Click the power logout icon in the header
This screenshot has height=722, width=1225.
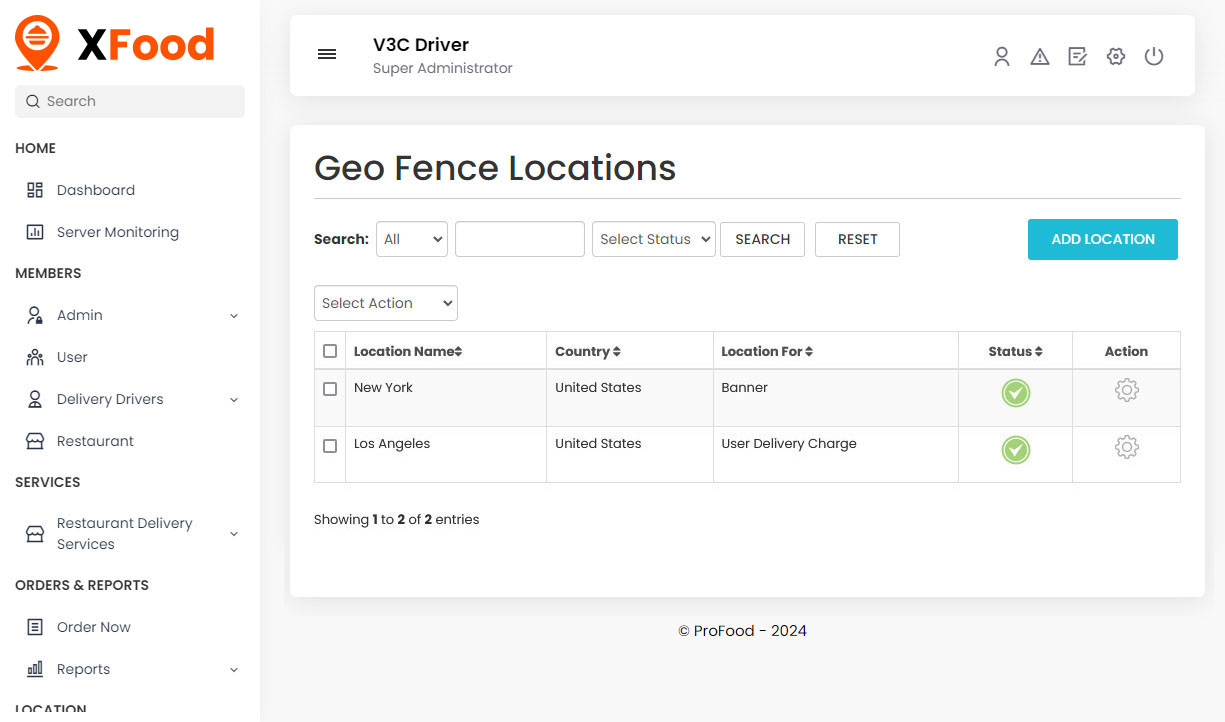click(x=1154, y=56)
